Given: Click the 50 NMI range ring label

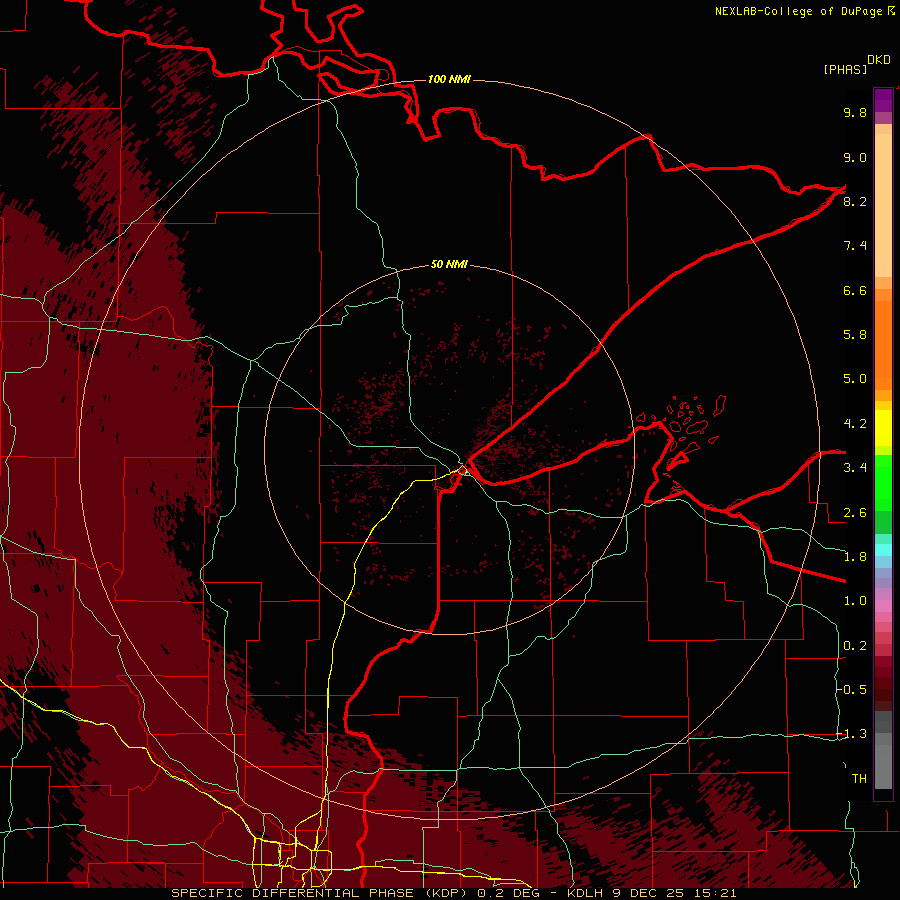Looking at the screenshot, I should click(449, 264).
